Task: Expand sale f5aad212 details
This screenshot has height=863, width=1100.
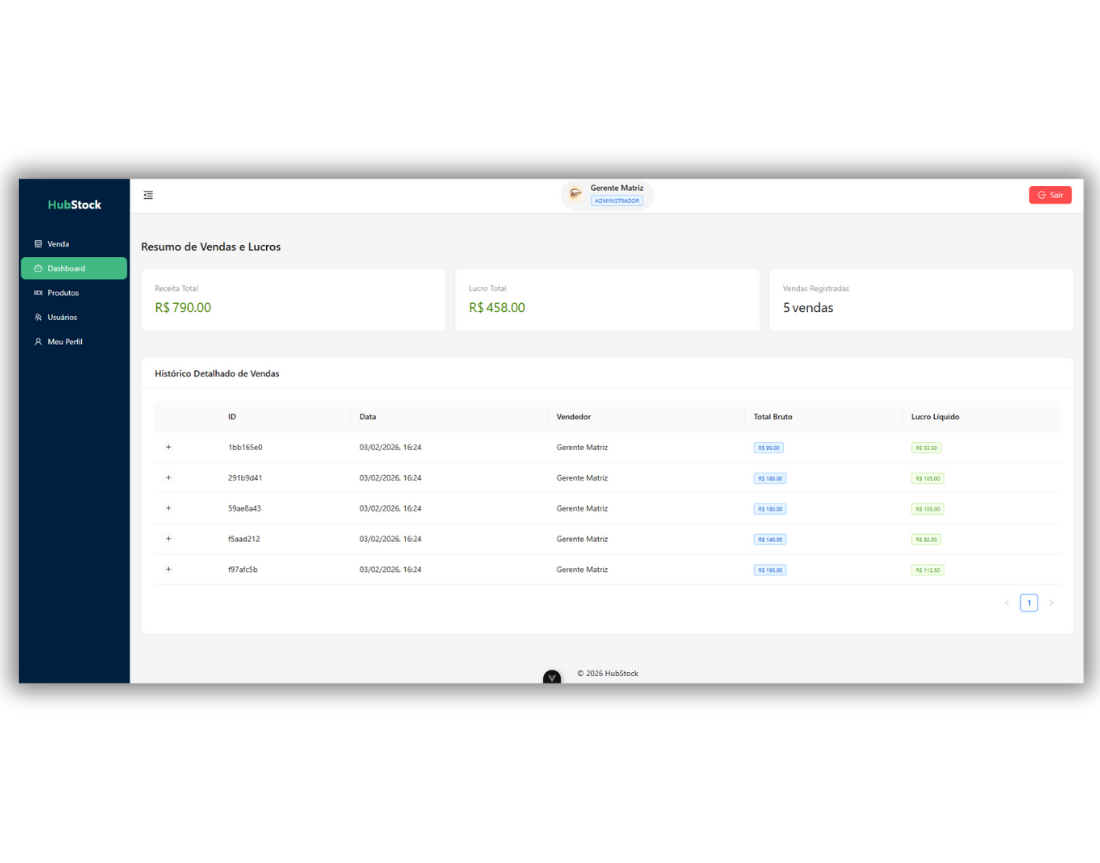Action: coord(168,538)
